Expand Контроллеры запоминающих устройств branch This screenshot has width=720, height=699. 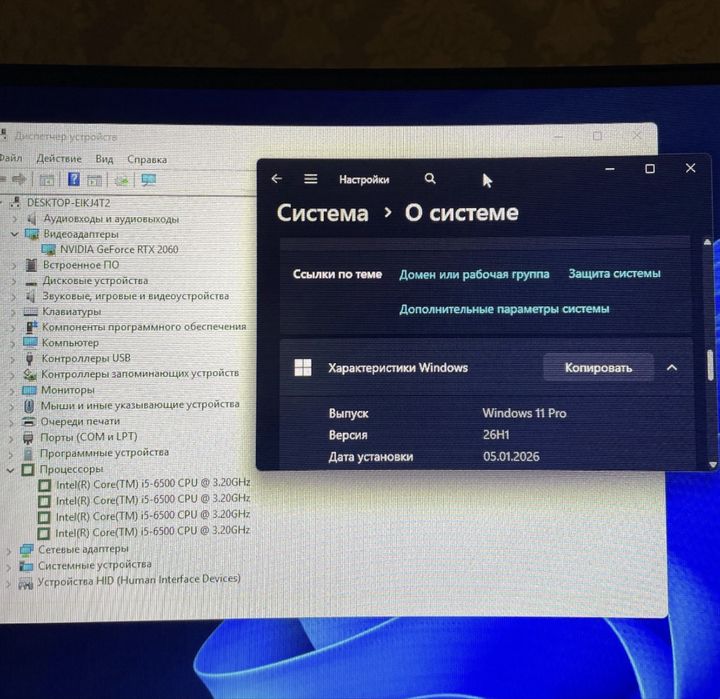click(x=12, y=375)
